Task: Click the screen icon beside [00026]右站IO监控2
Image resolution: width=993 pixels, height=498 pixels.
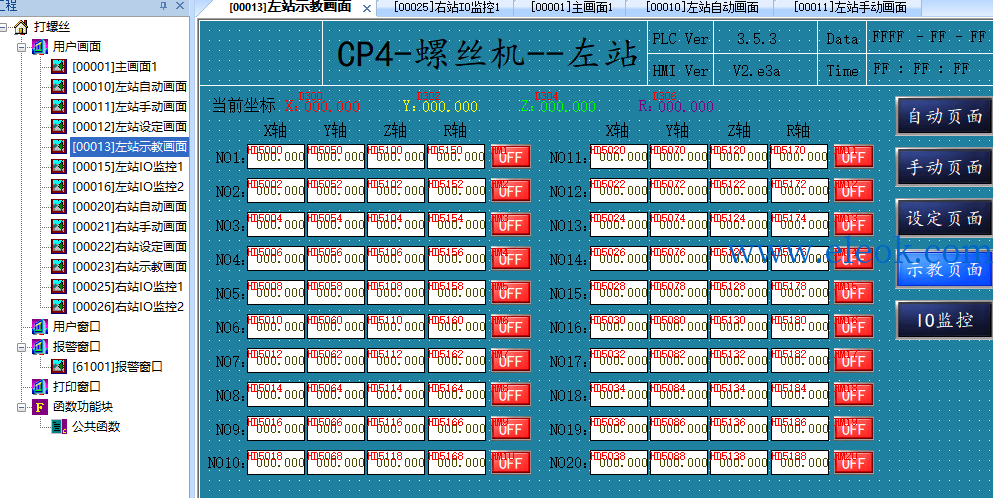Action: (x=59, y=307)
